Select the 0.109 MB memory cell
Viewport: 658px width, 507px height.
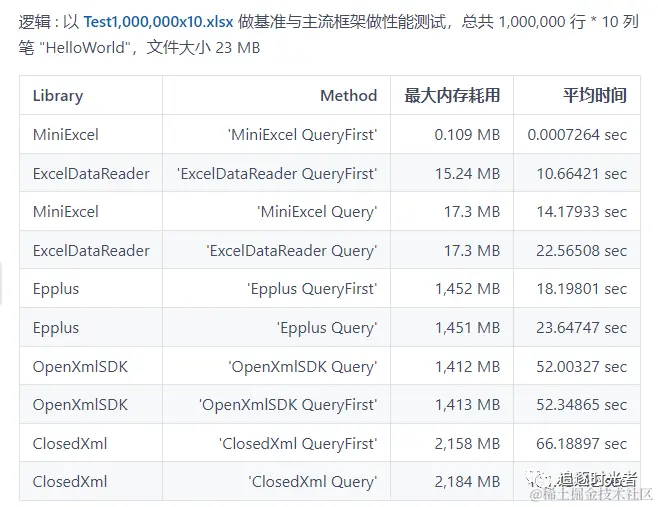tap(452, 134)
